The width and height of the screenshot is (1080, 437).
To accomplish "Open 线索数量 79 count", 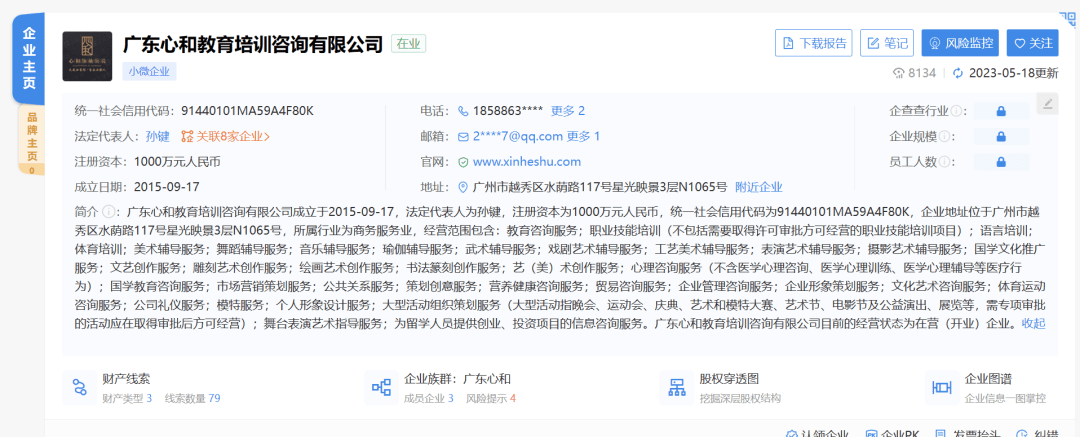I will (192, 398).
